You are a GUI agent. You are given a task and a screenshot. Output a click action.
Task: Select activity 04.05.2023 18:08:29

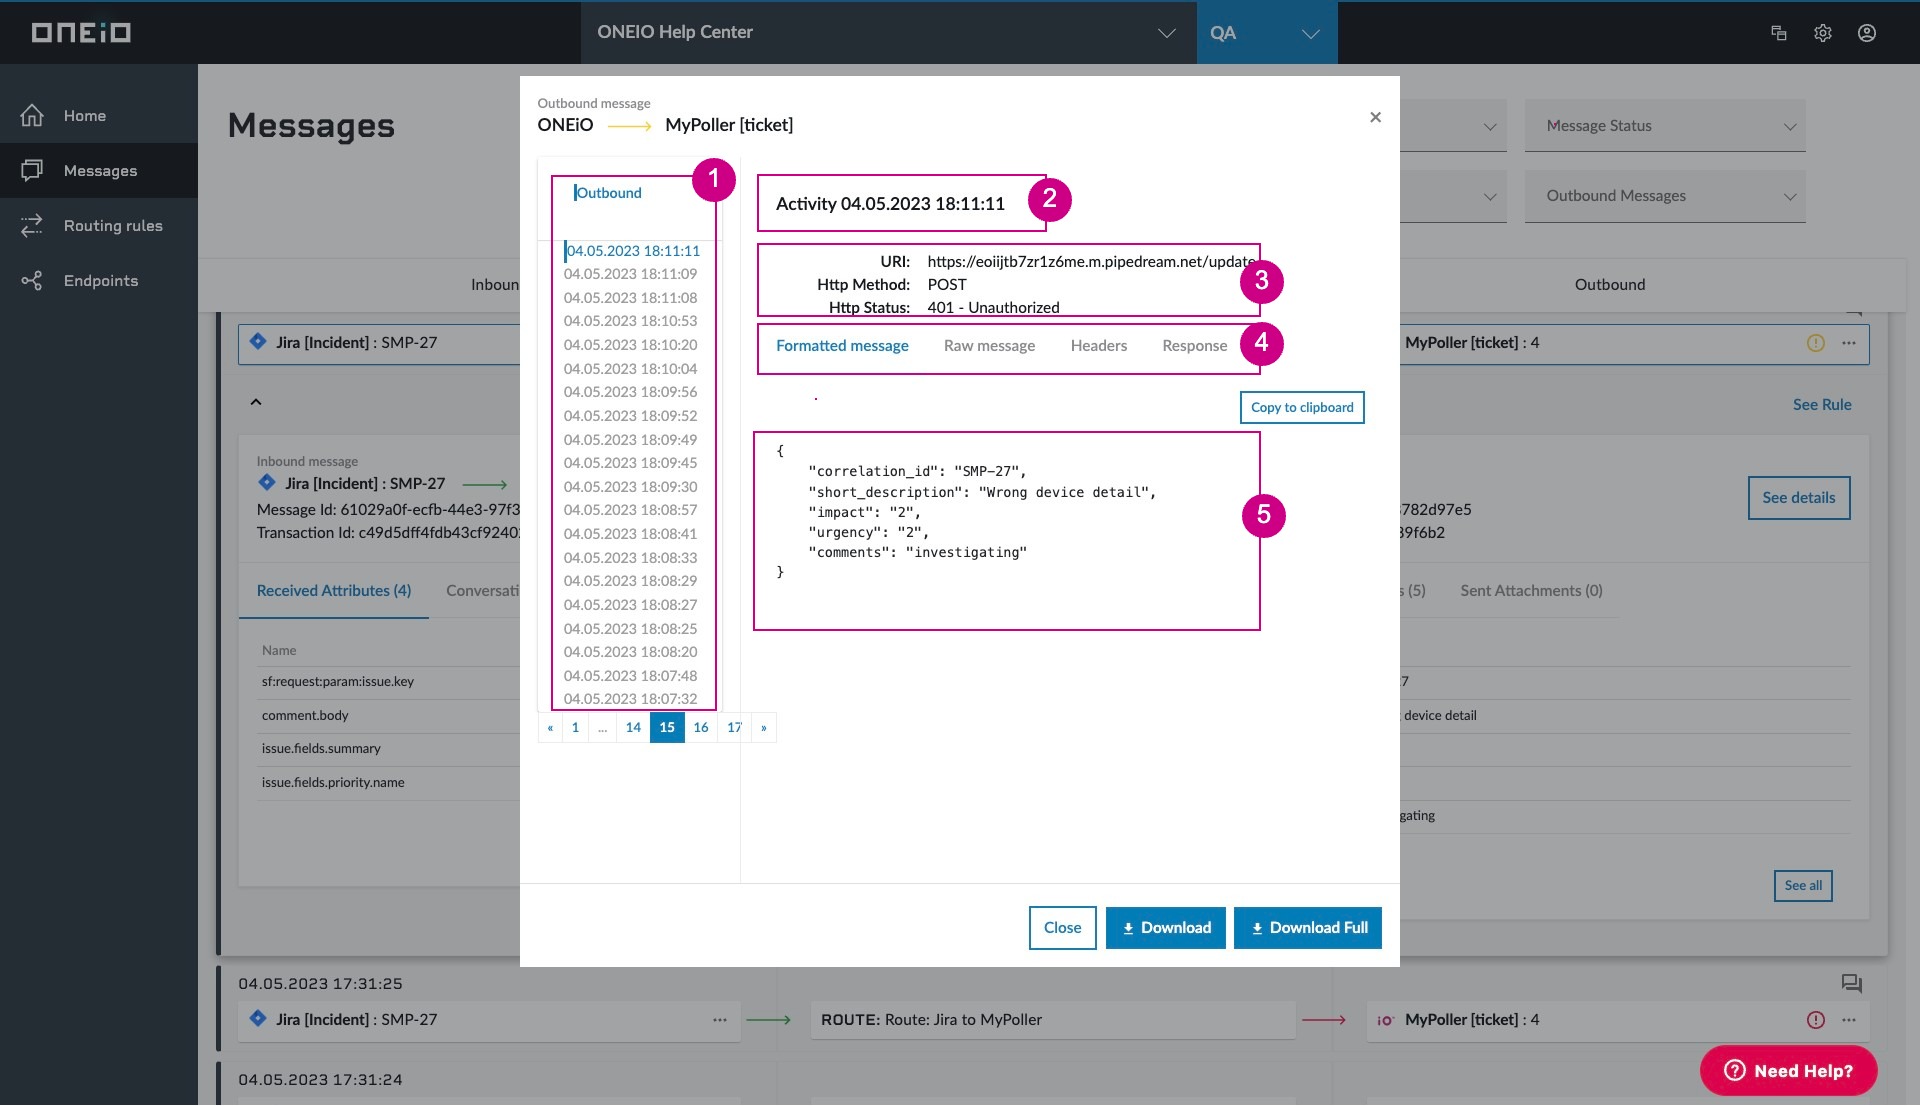[630, 581]
